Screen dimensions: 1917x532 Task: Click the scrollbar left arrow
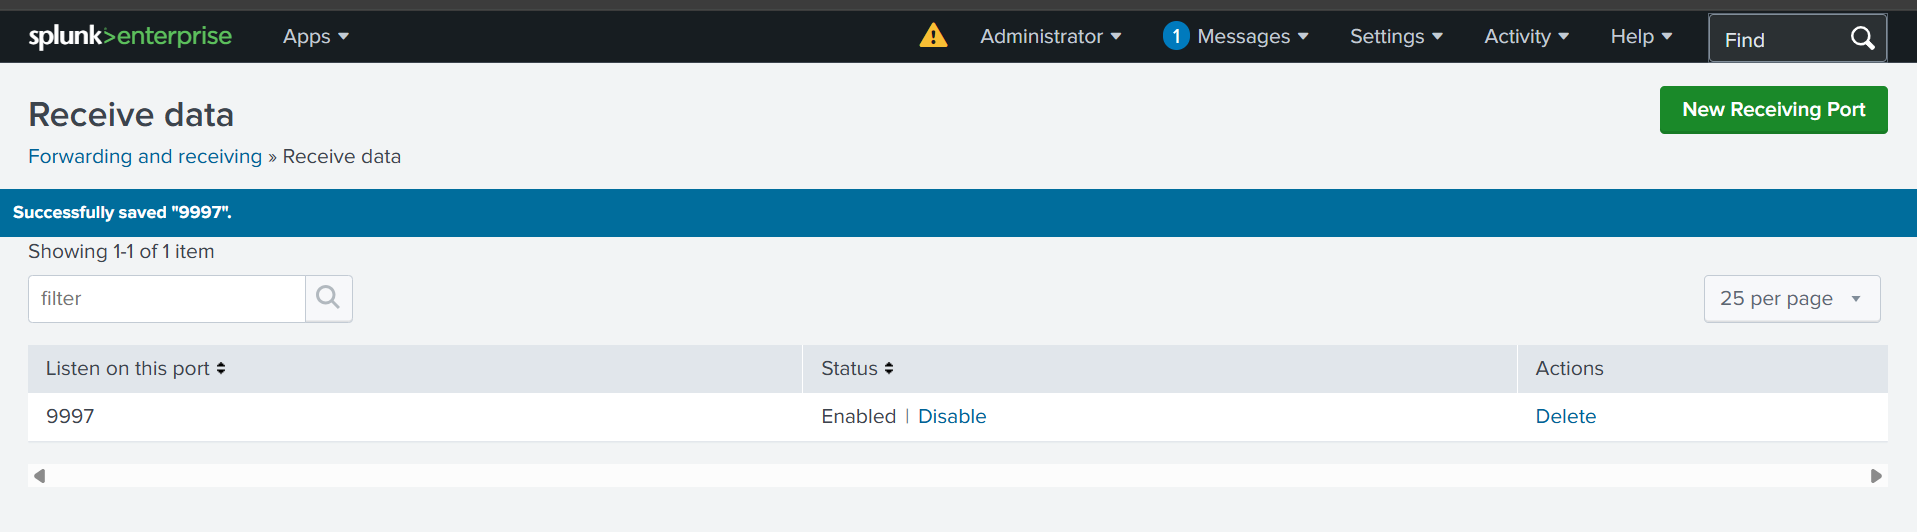[40, 476]
